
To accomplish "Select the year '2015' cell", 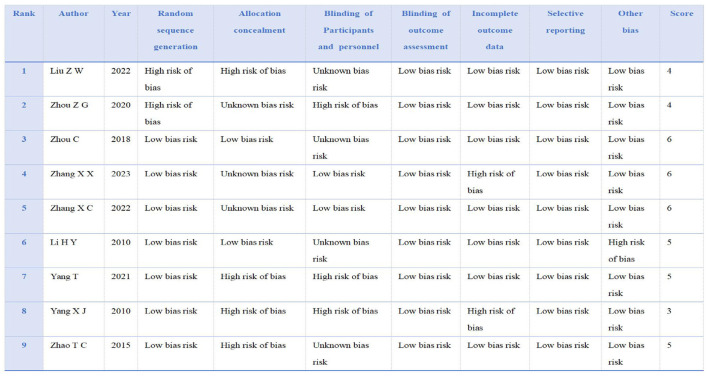I will click(121, 345).
